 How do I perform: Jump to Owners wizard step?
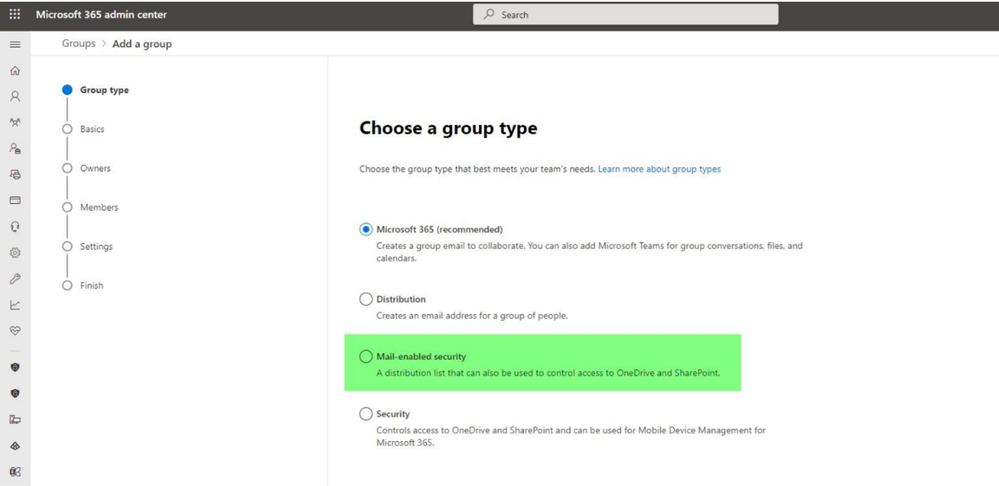[87, 168]
